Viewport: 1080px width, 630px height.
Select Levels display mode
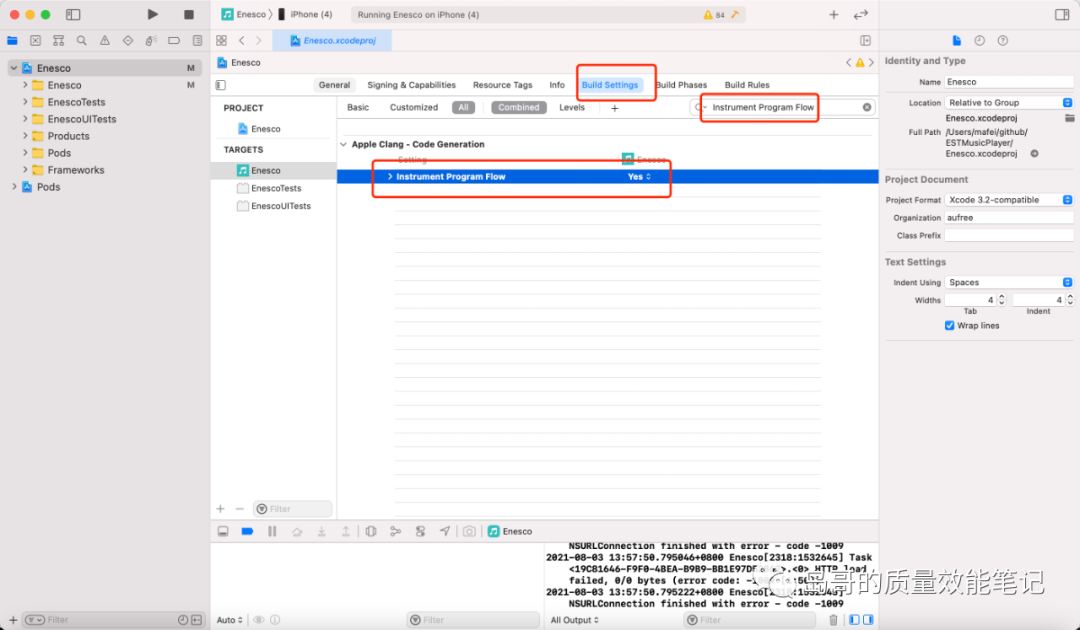click(x=572, y=107)
